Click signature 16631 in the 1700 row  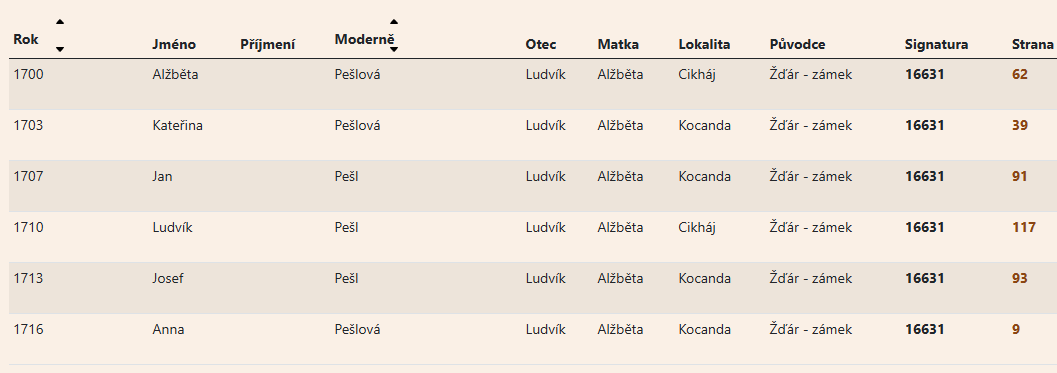[x=924, y=74]
